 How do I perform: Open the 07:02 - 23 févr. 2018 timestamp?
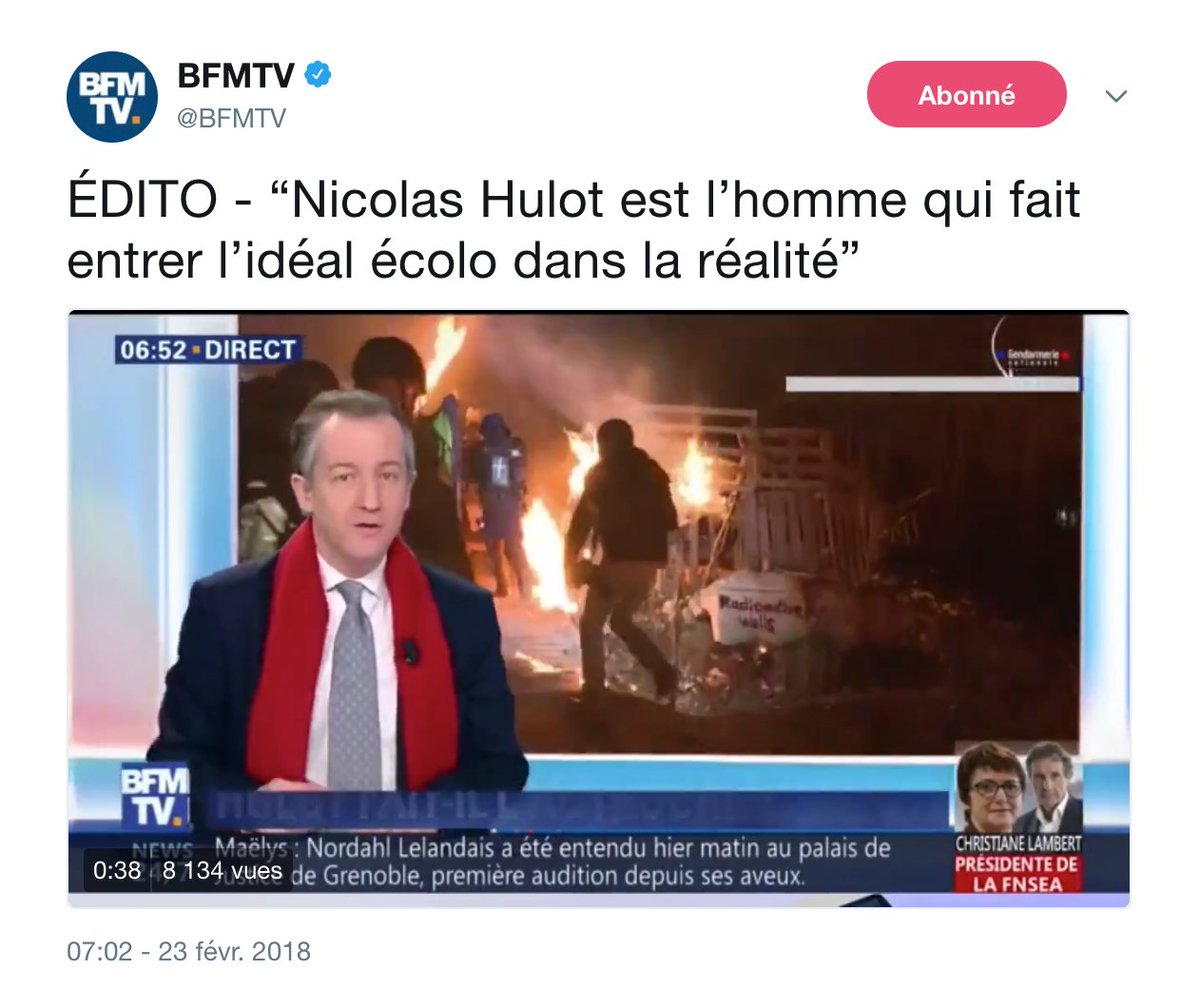tap(189, 950)
